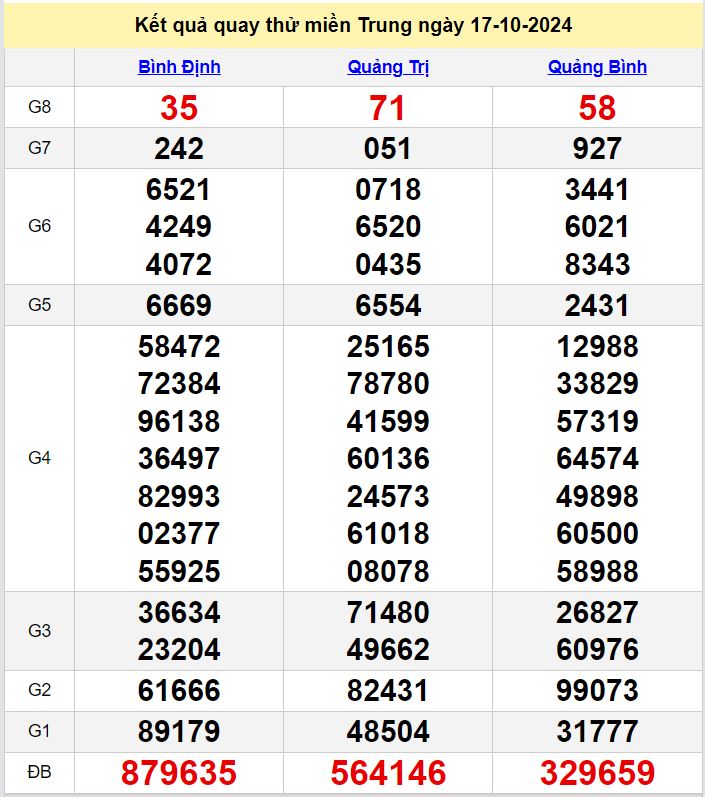Select G4 number 60136

pyautogui.click(x=388, y=458)
